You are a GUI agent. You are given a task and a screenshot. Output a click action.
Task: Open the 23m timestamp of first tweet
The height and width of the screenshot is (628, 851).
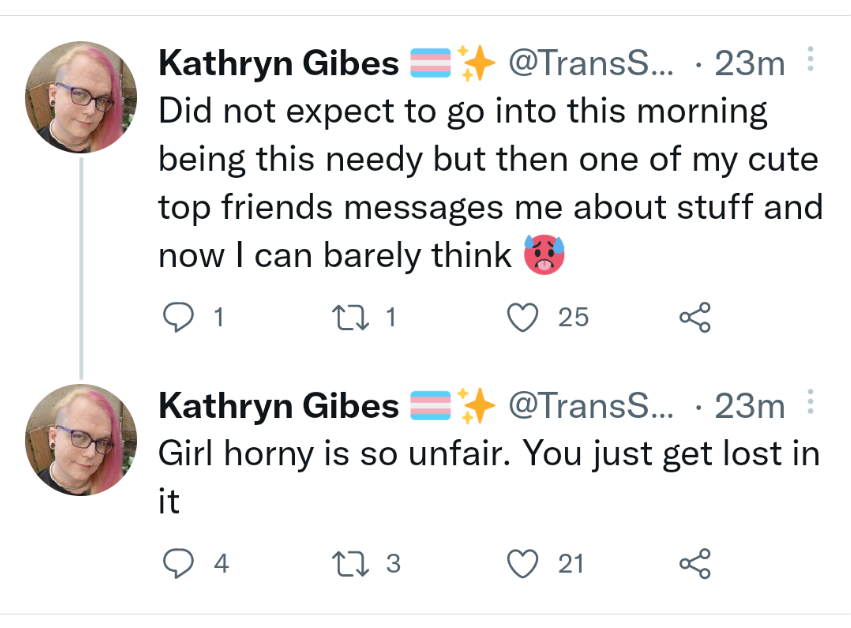pyautogui.click(x=750, y=64)
